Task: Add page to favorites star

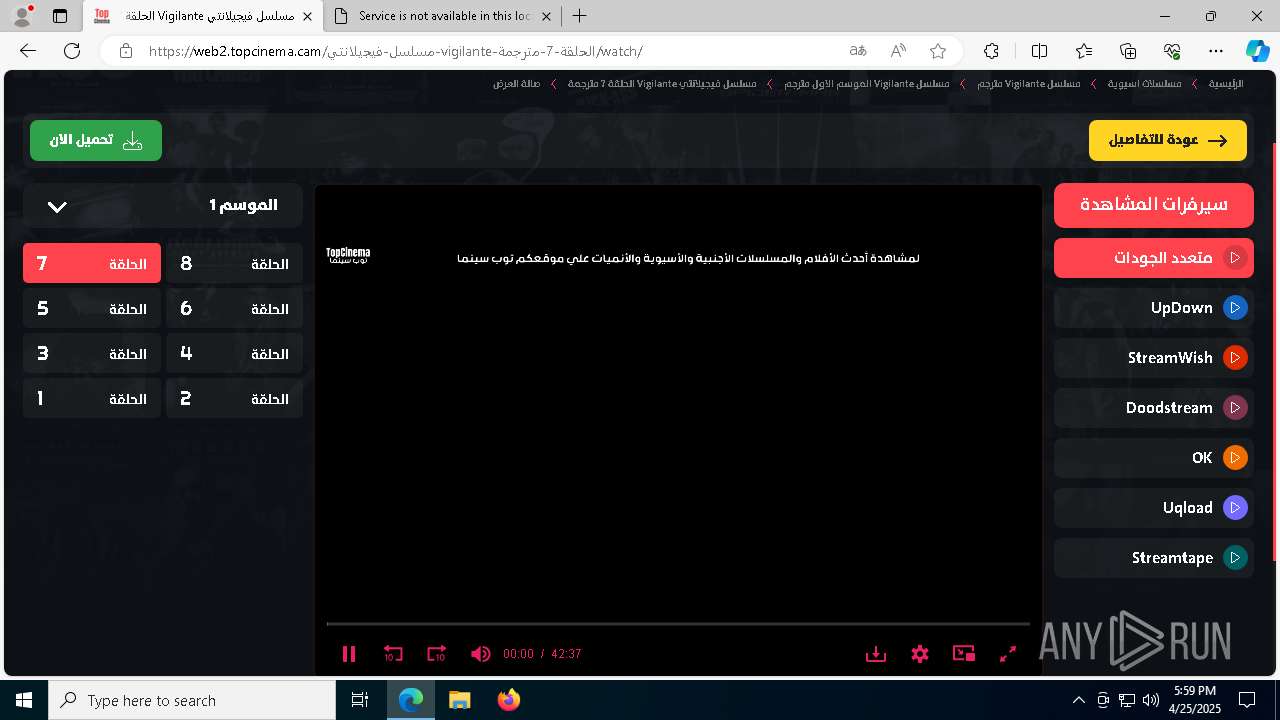Action: (938, 51)
